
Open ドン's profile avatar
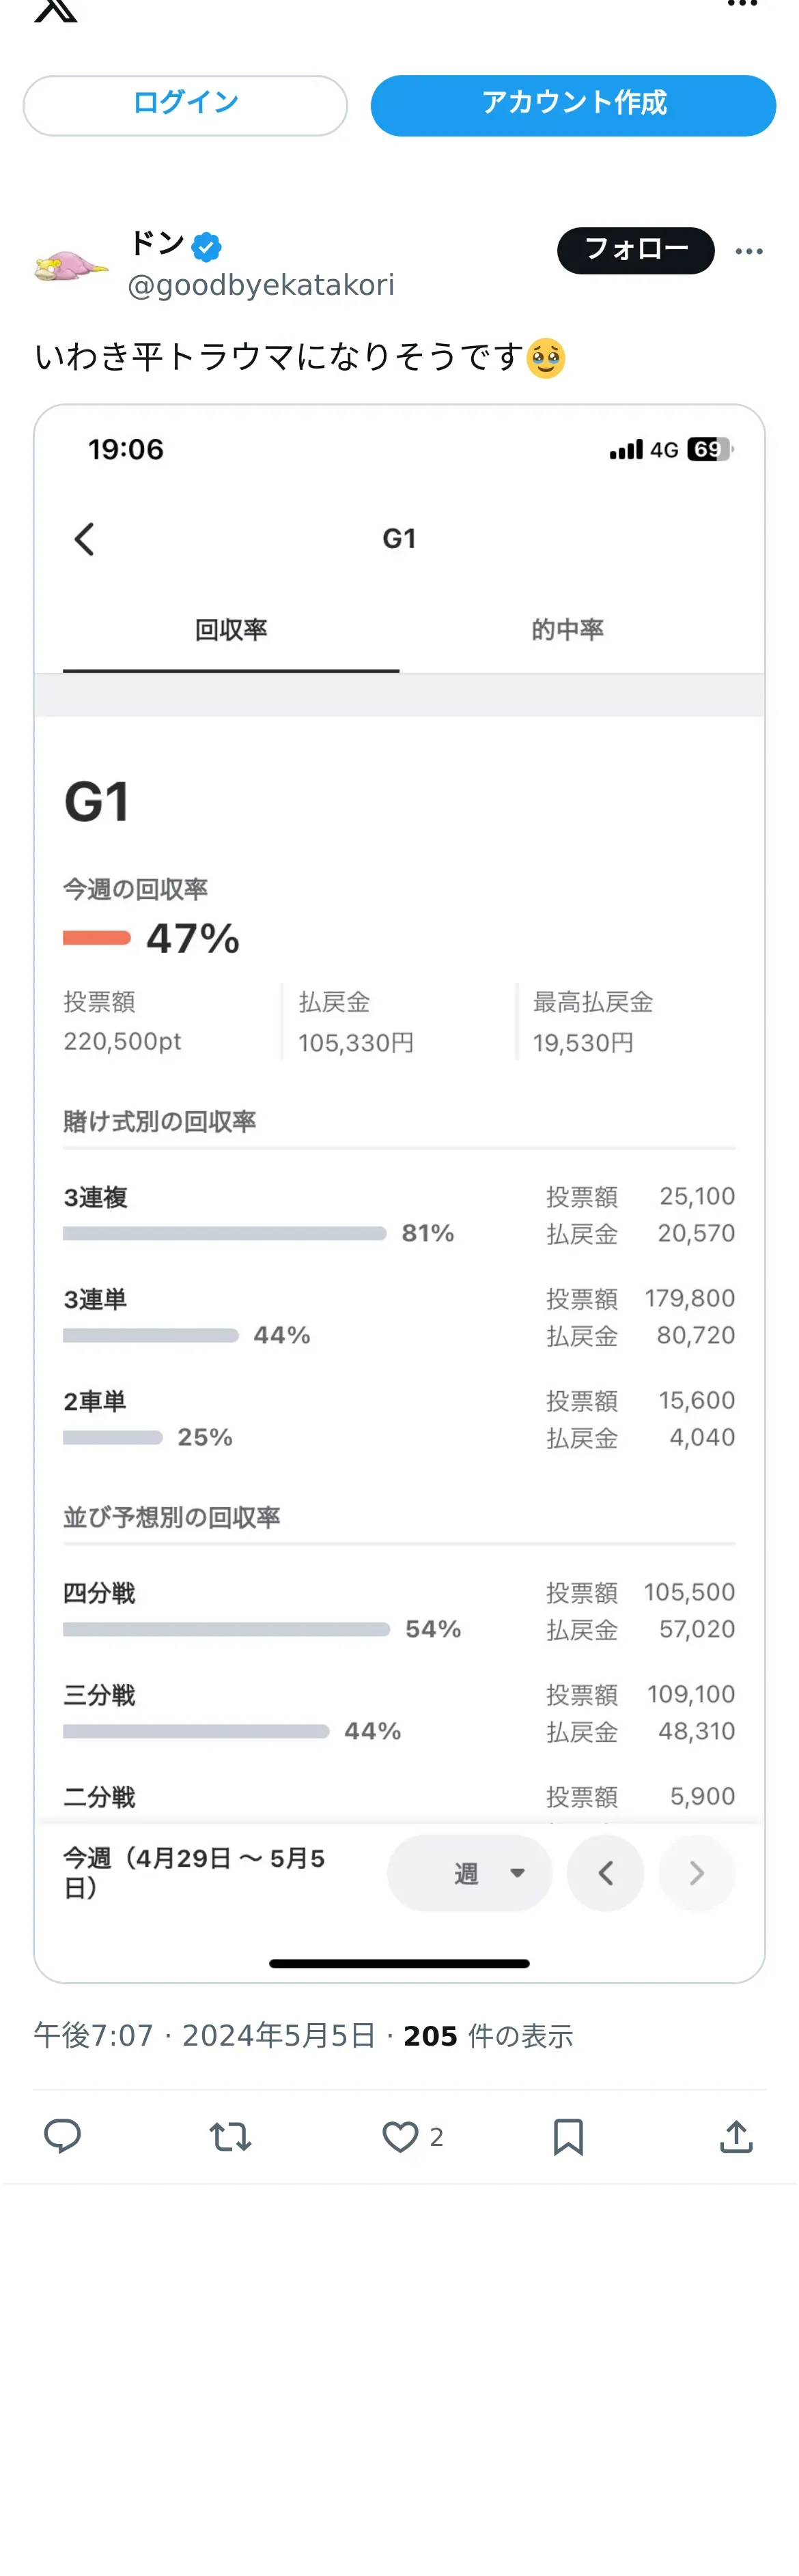70,266
